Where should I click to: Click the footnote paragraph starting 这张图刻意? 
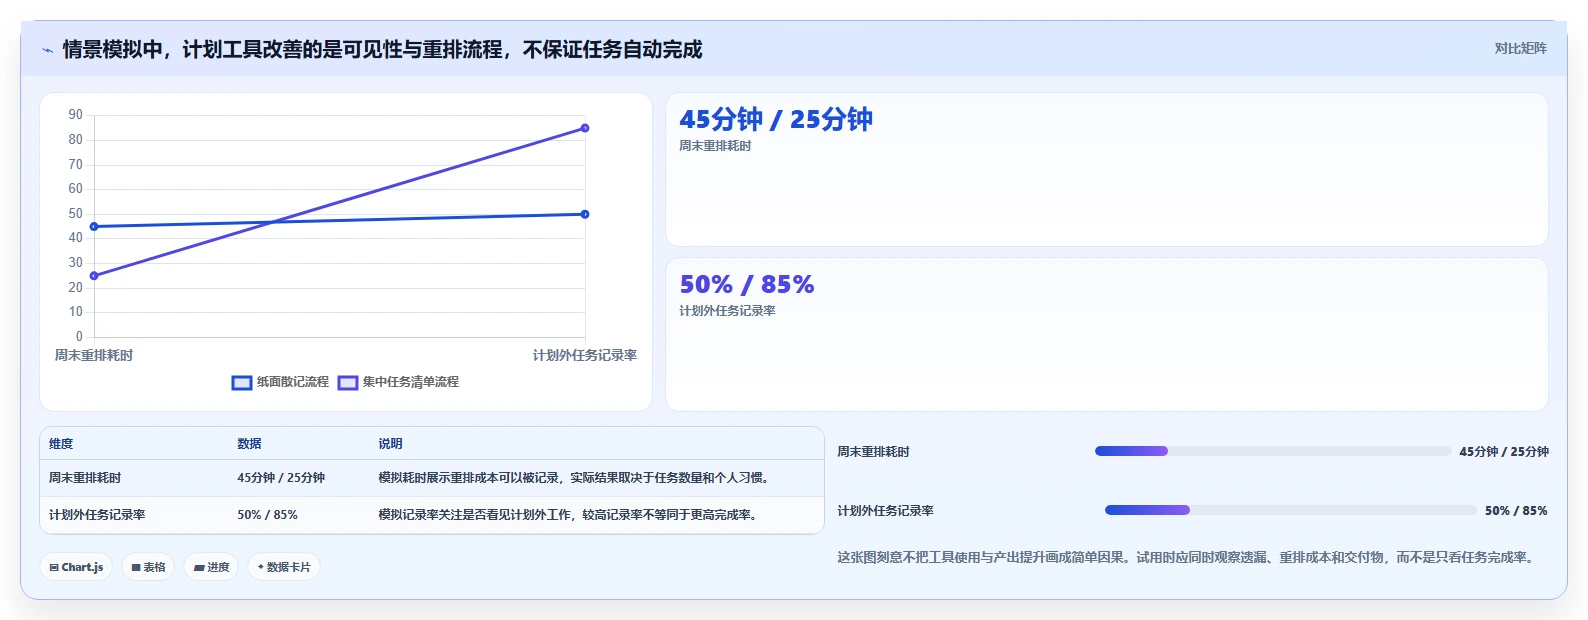(1186, 558)
